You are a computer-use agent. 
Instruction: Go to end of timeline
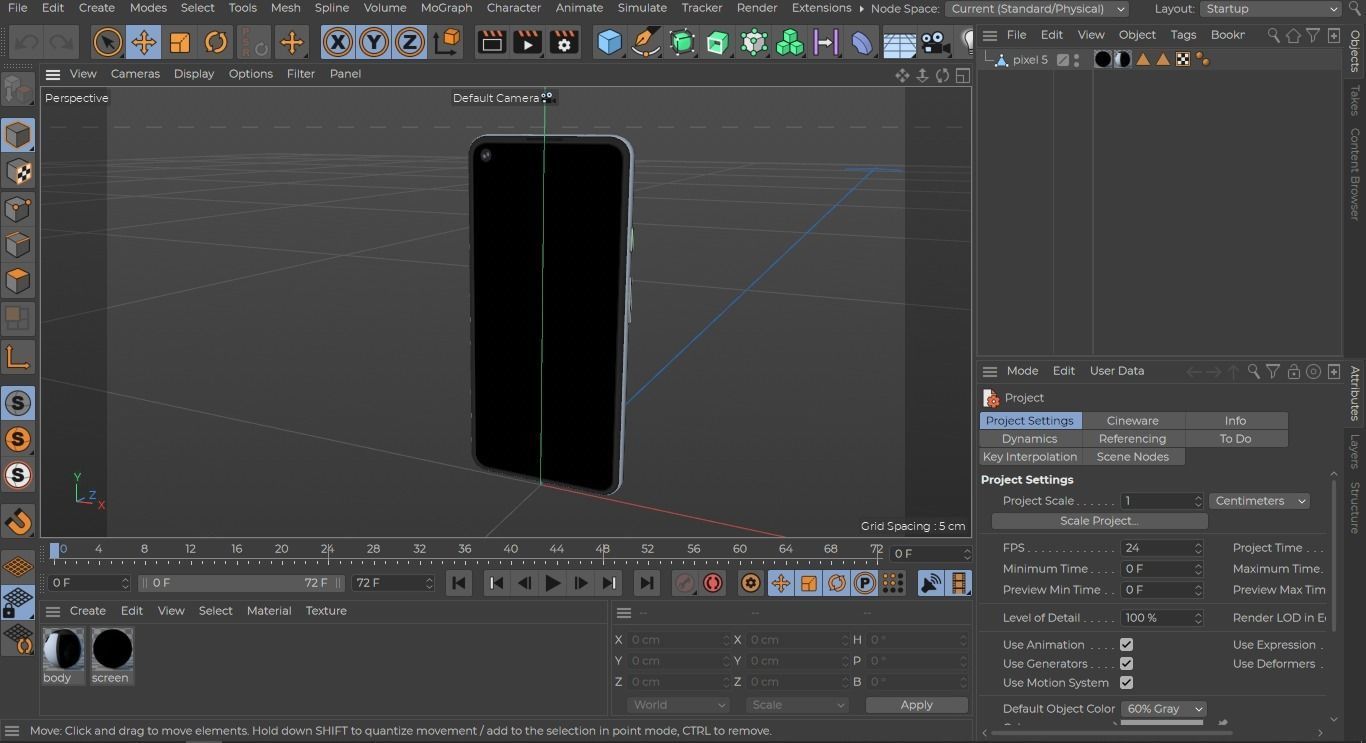pyautogui.click(x=647, y=583)
